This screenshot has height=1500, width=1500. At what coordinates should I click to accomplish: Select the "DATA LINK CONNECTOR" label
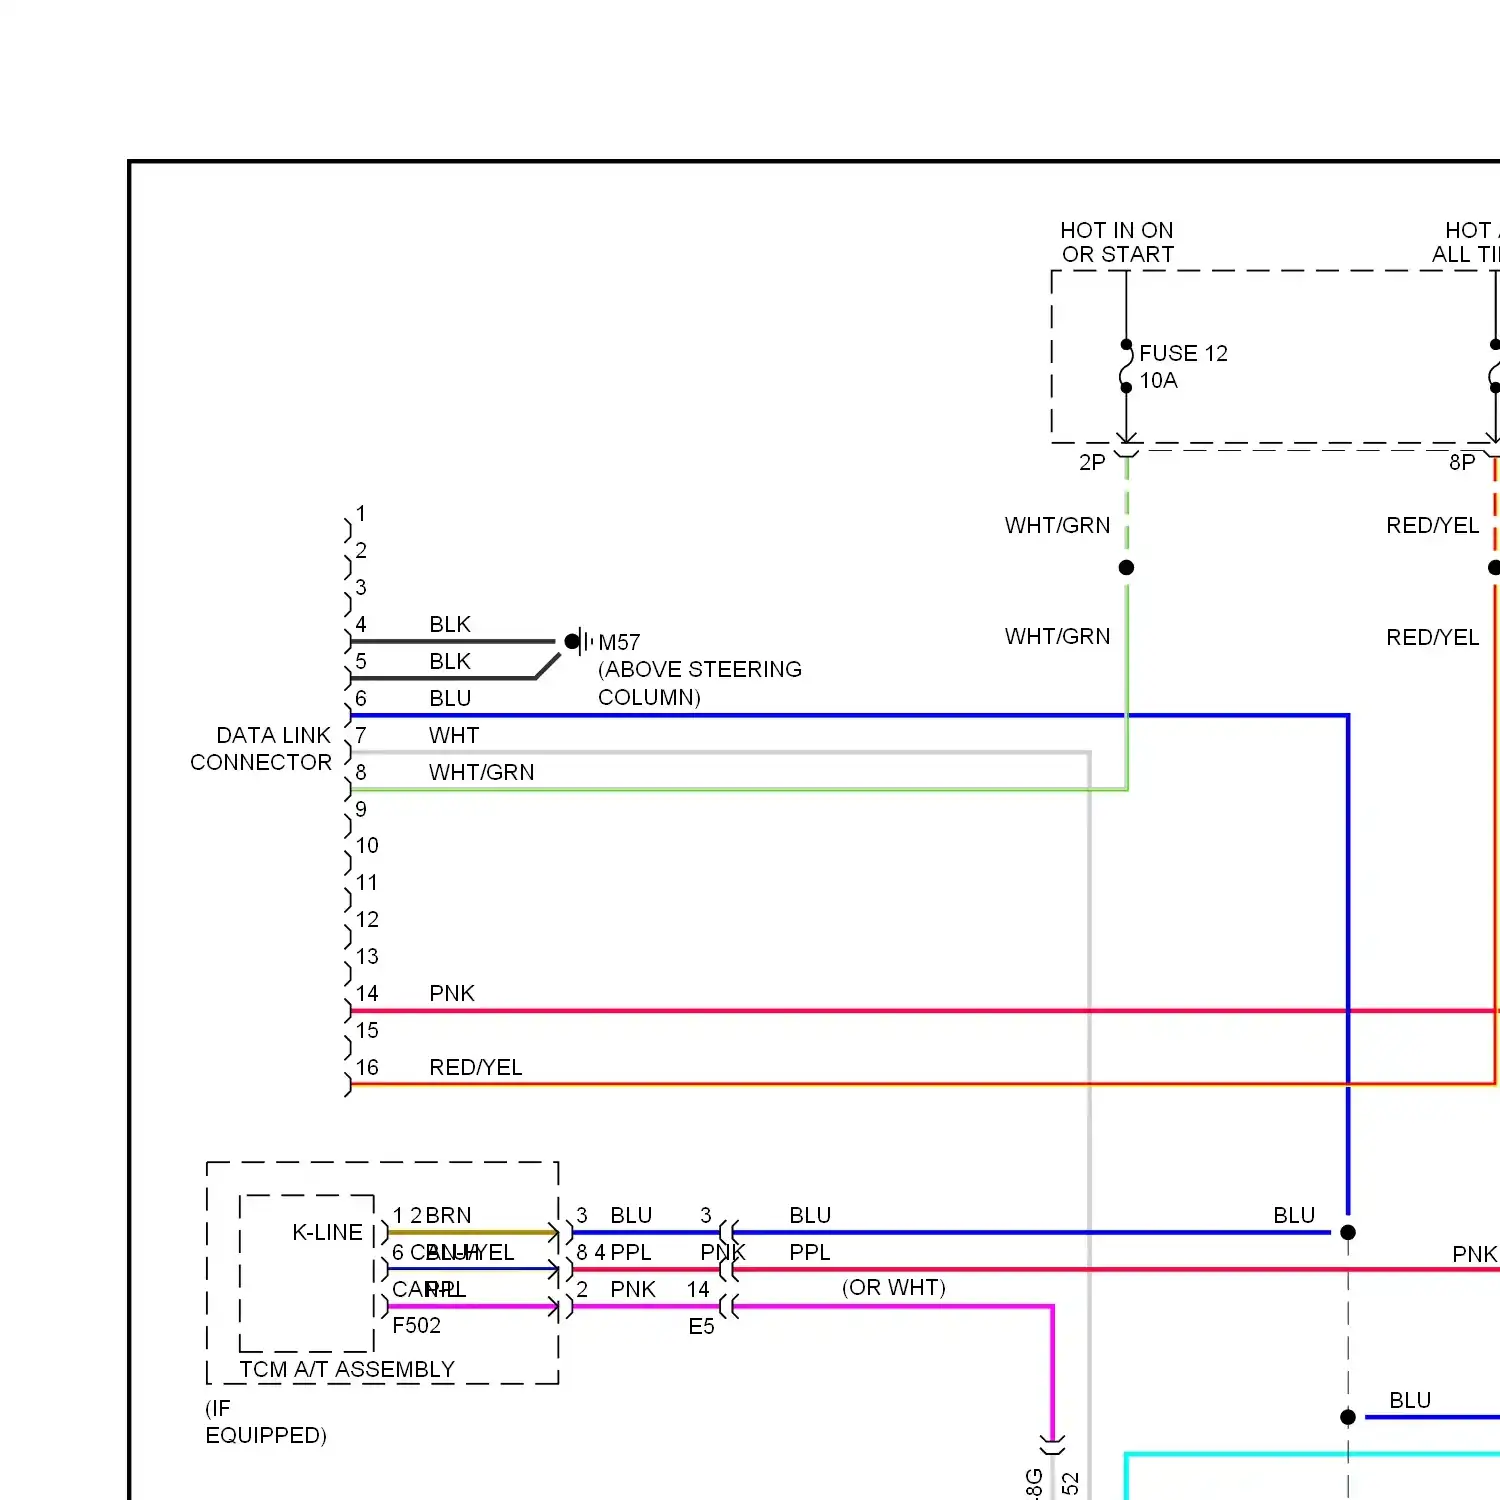(261, 749)
